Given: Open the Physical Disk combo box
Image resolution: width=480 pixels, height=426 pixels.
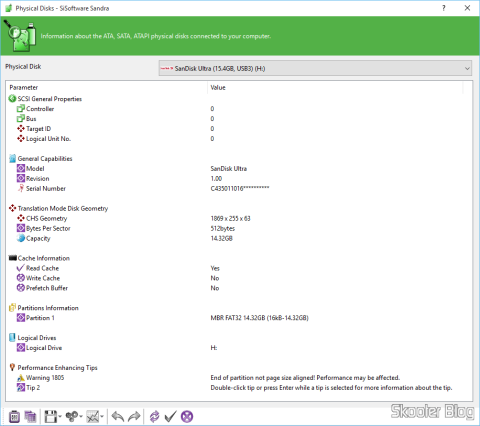Looking at the screenshot, I should [x=315, y=68].
